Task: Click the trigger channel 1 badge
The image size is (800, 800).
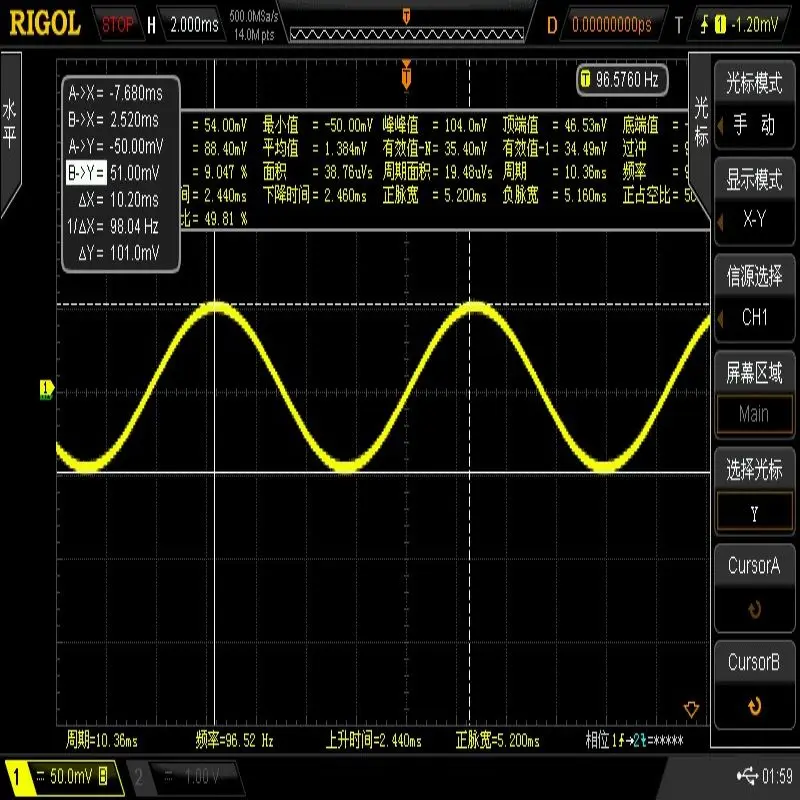Action: point(720,24)
